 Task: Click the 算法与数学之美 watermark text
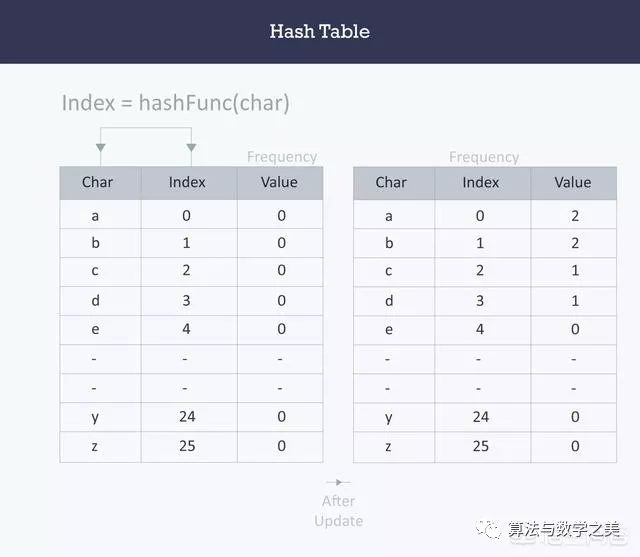click(x=563, y=530)
